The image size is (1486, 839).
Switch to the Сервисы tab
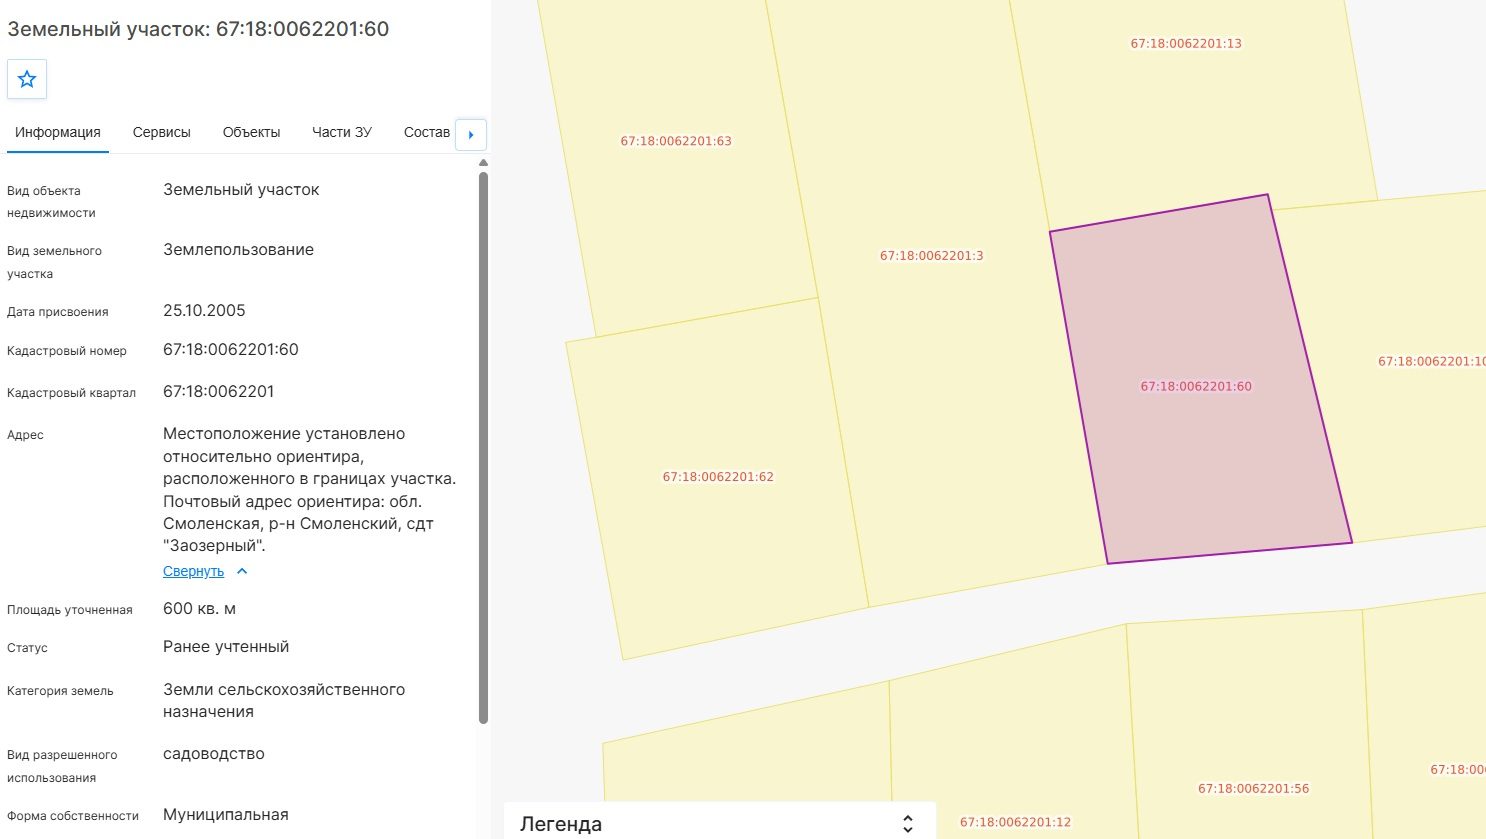point(162,132)
